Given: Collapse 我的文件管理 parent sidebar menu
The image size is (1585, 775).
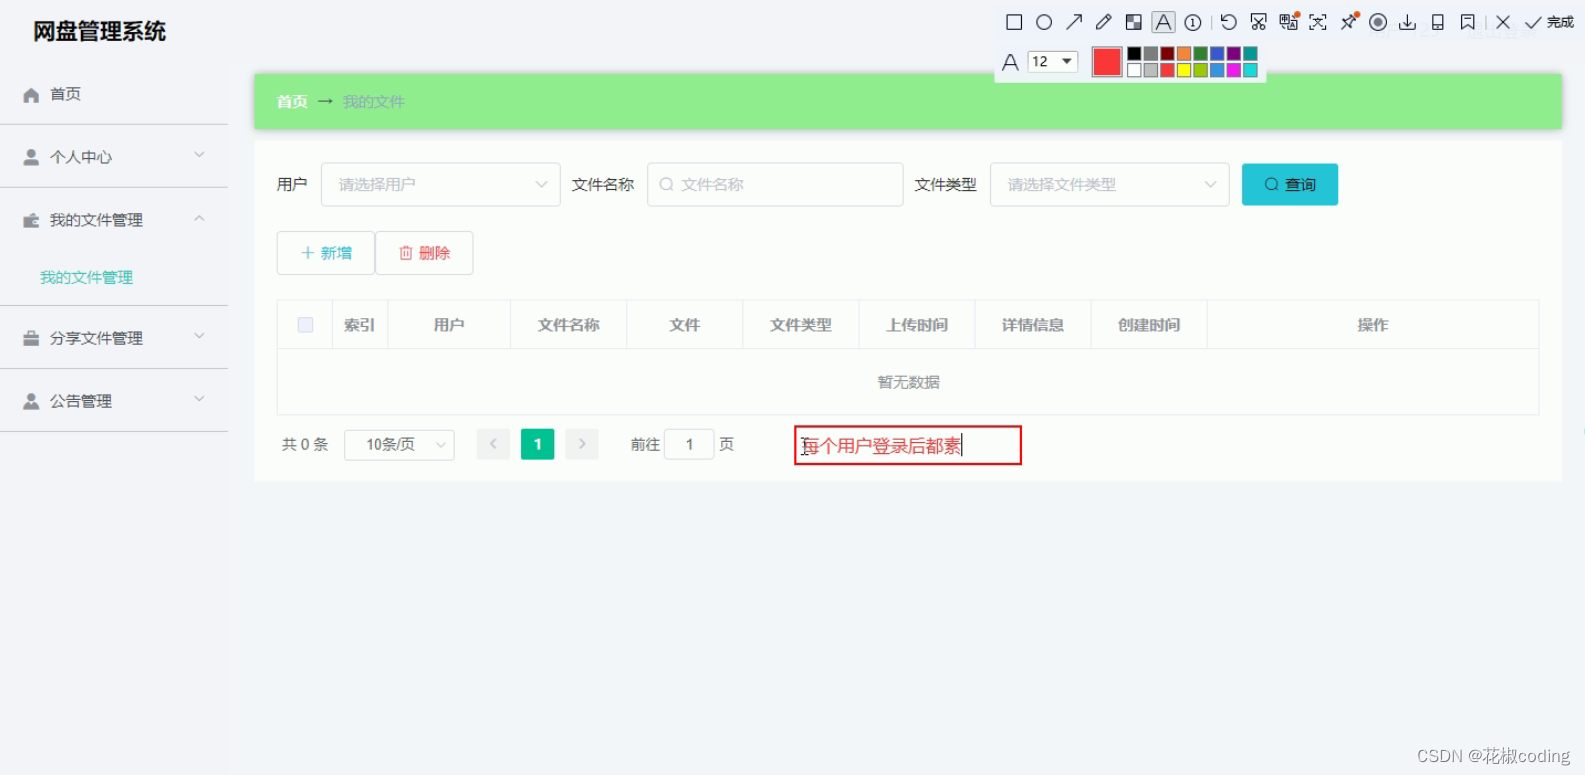Looking at the screenshot, I should click(x=114, y=220).
